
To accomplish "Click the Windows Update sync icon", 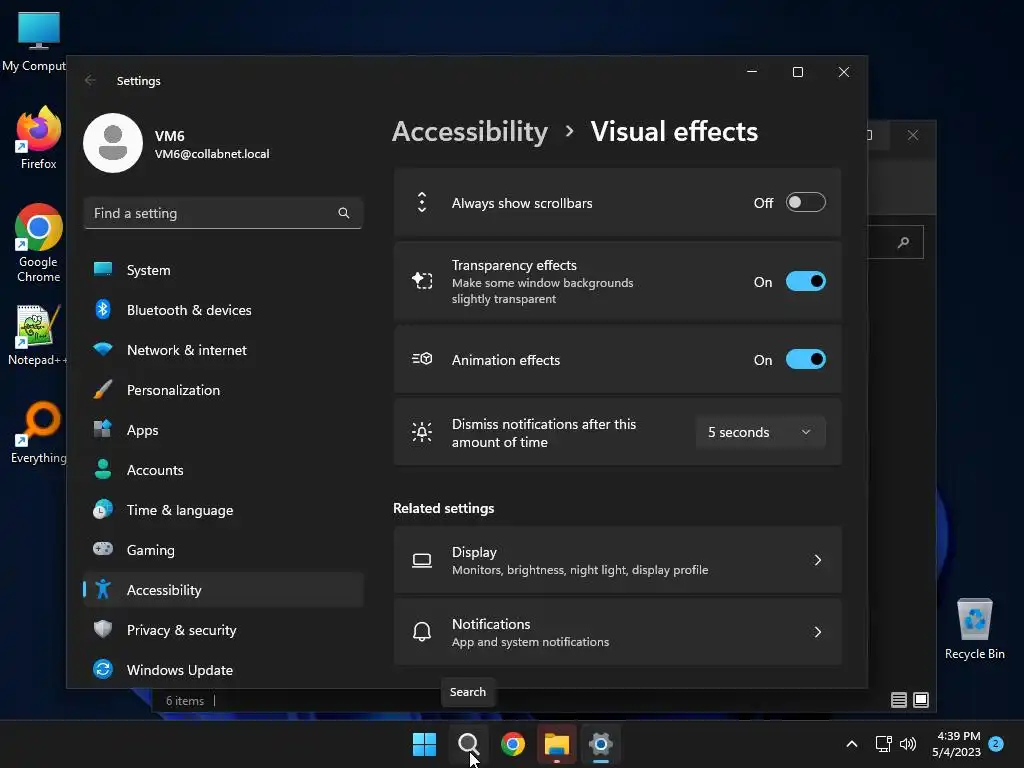I will [x=103, y=669].
